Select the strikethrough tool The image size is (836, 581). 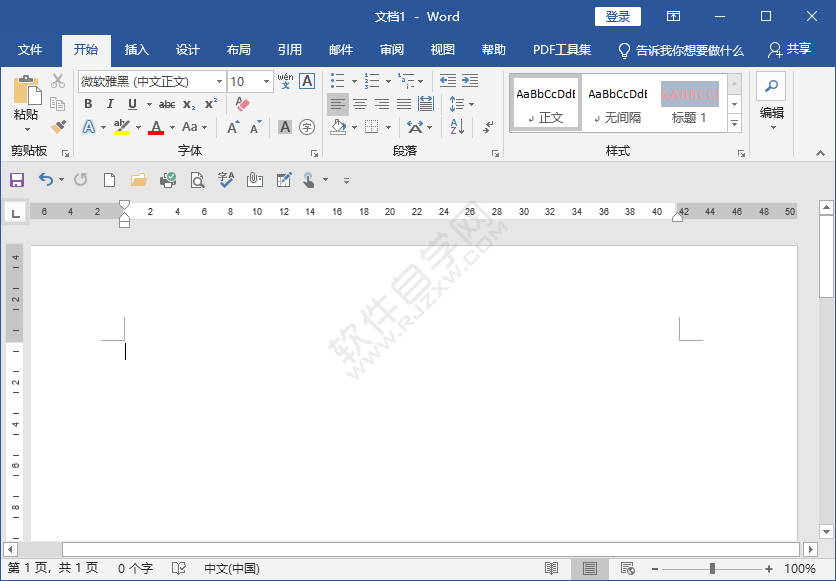pyautogui.click(x=166, y=103)
